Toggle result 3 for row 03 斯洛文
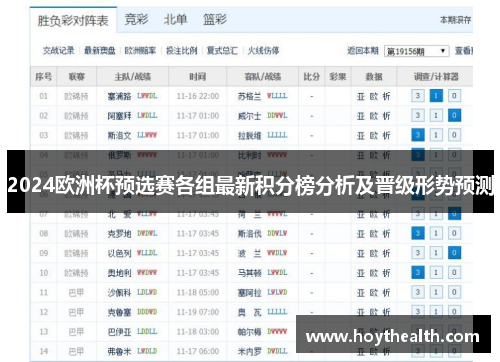Image resolution: width=500 pixels, height=362 pixels. pos(418,135)
